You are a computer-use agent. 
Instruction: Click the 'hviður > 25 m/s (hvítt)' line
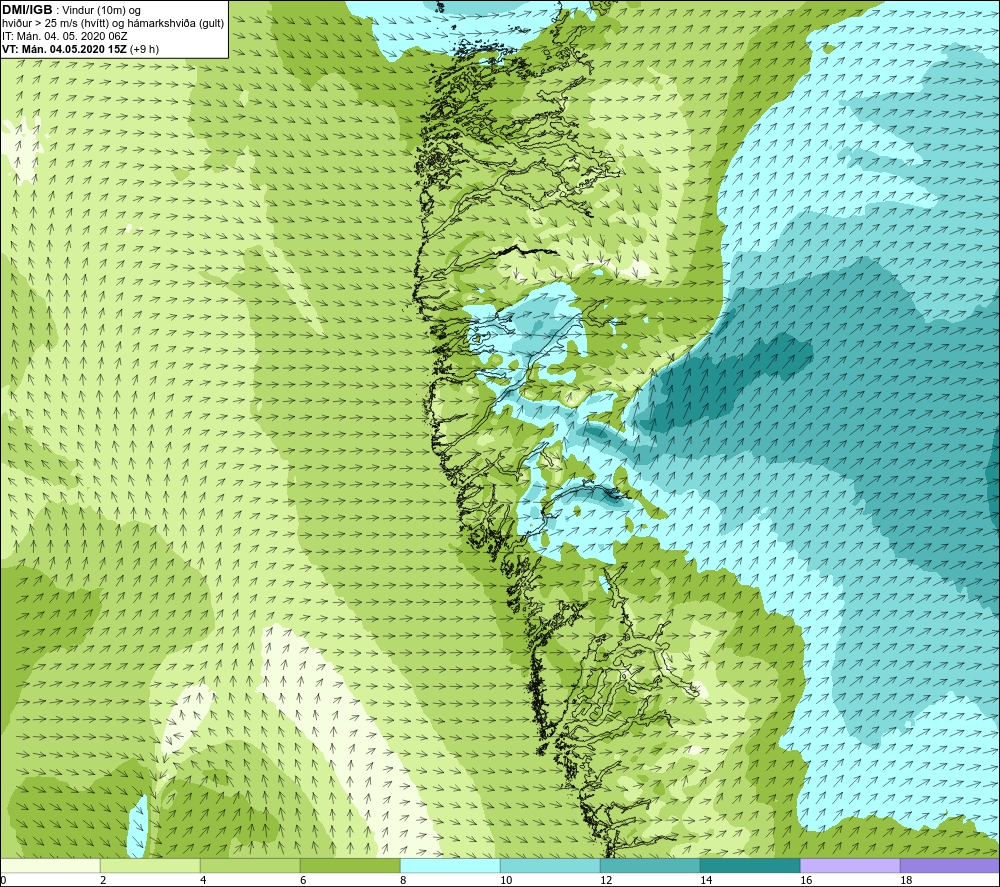coord(113,24)
